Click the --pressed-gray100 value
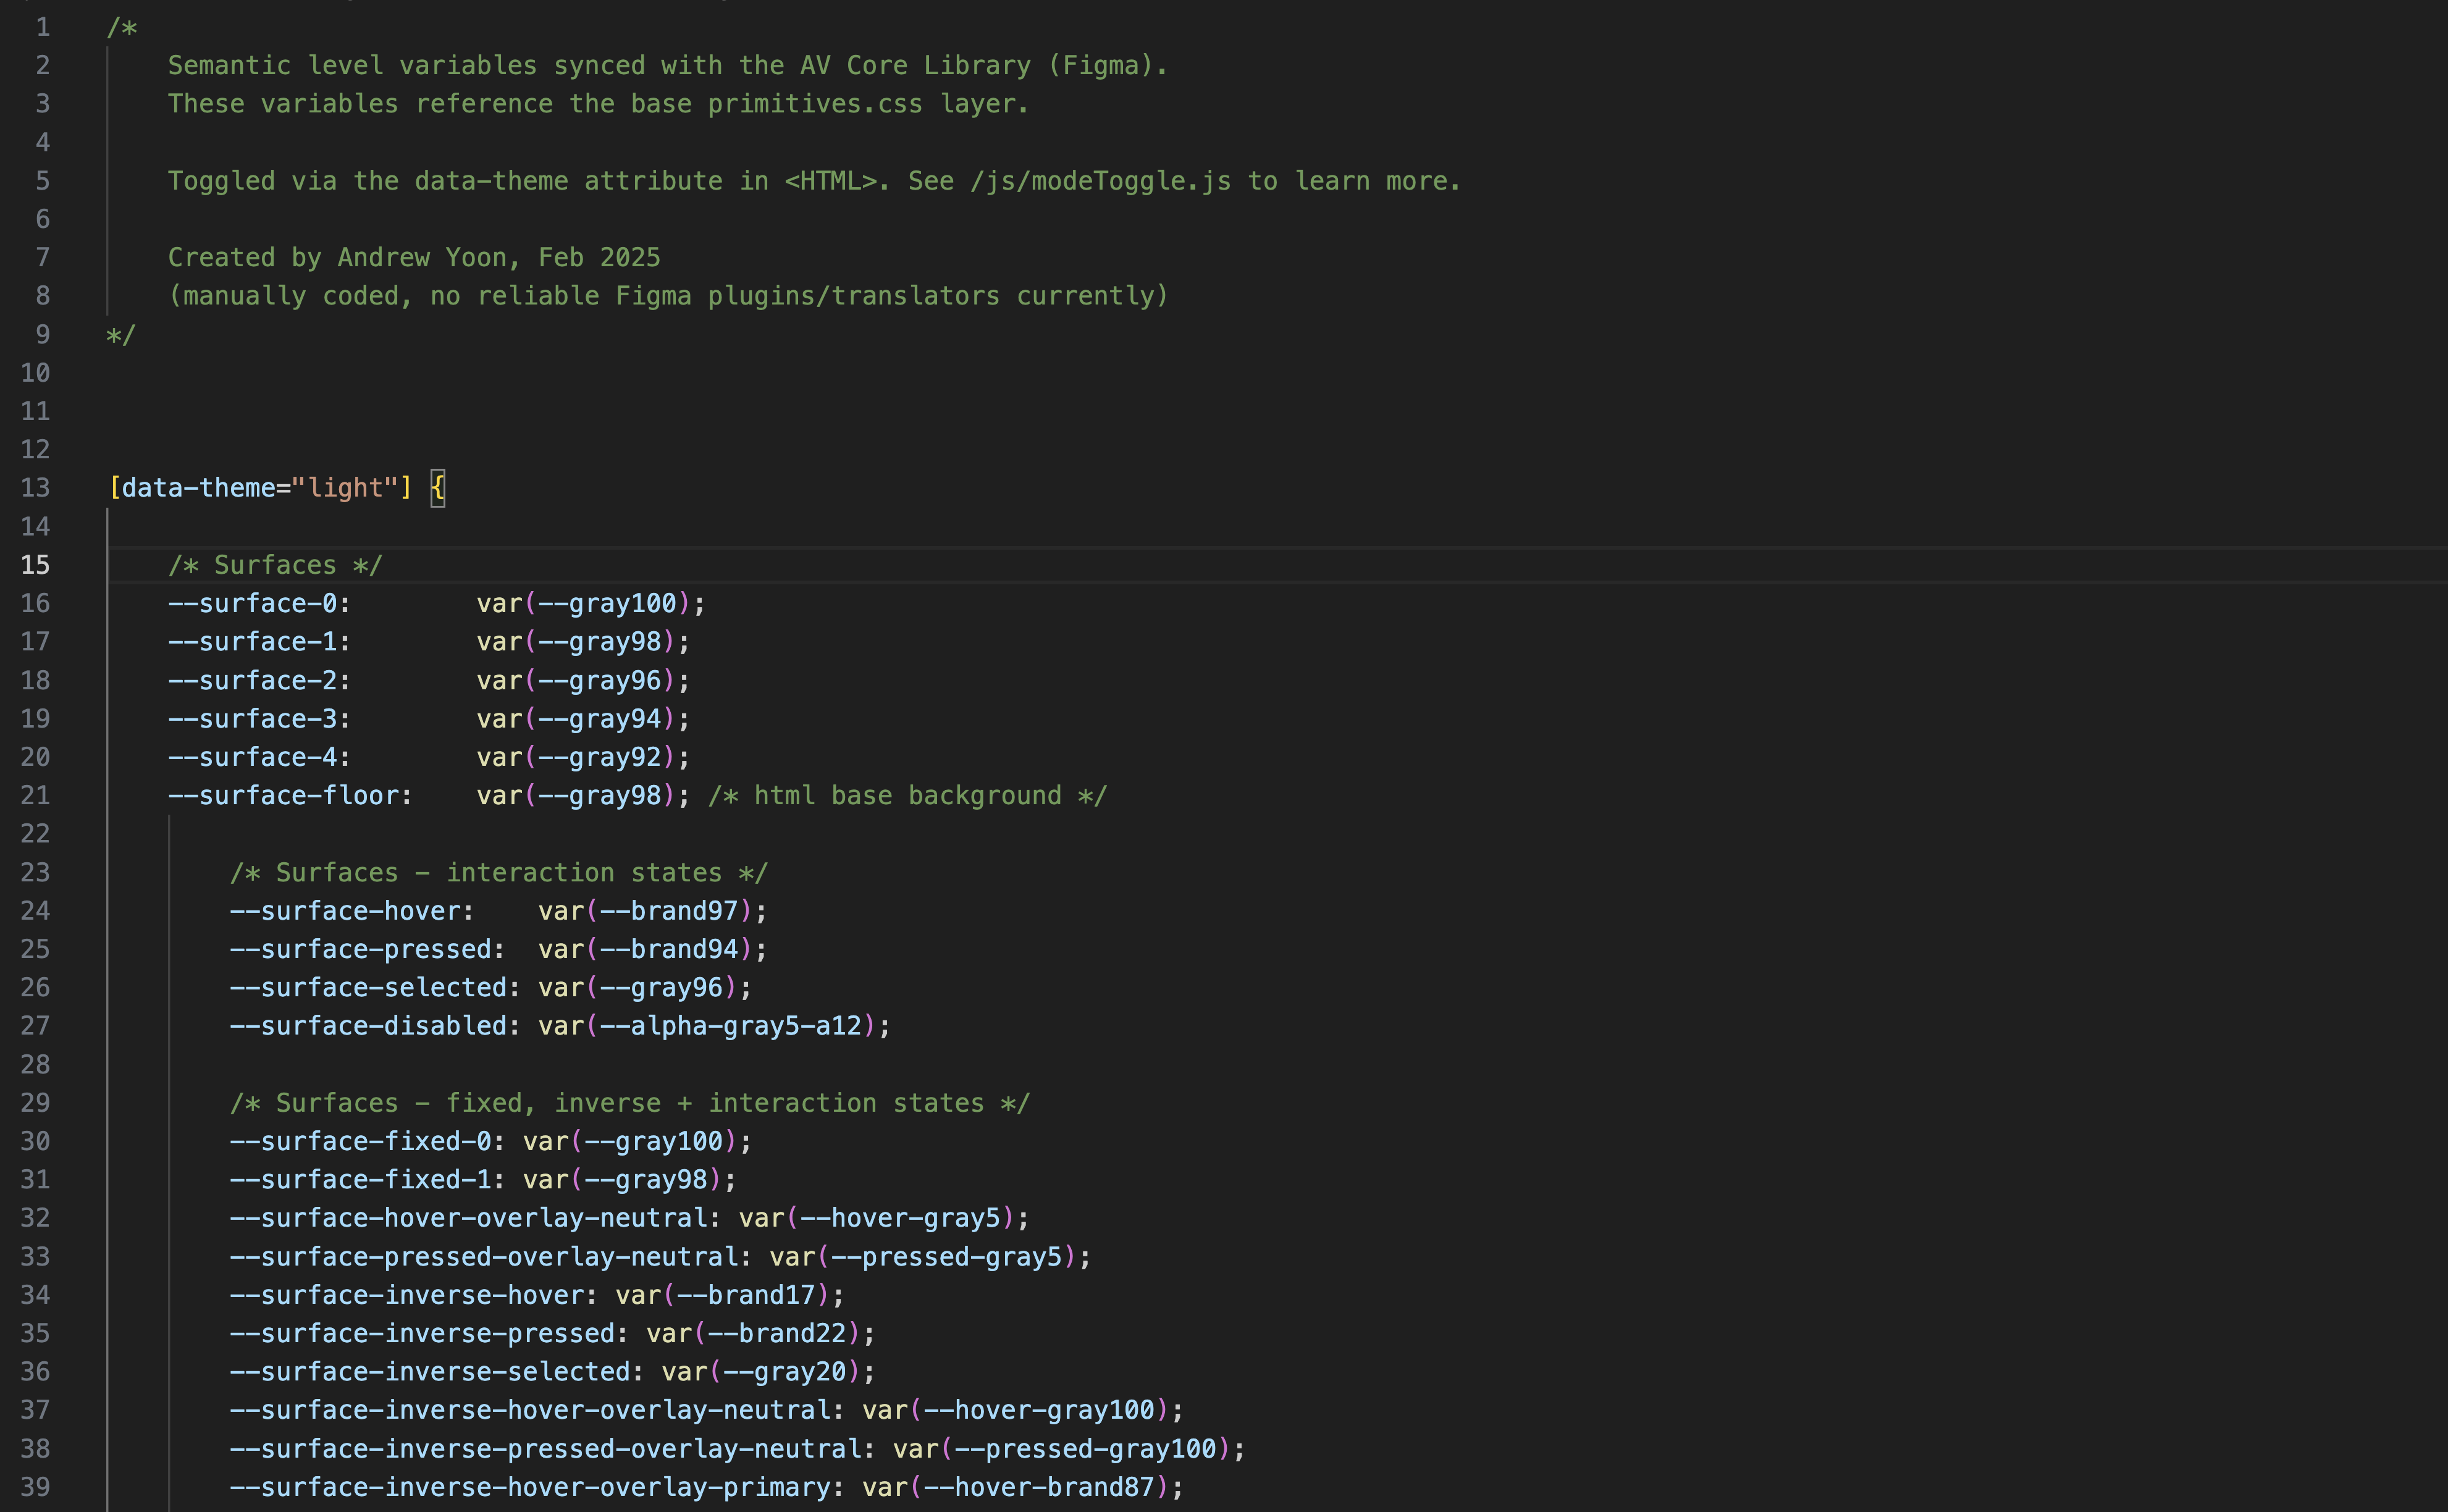 pos(1085,1449)
